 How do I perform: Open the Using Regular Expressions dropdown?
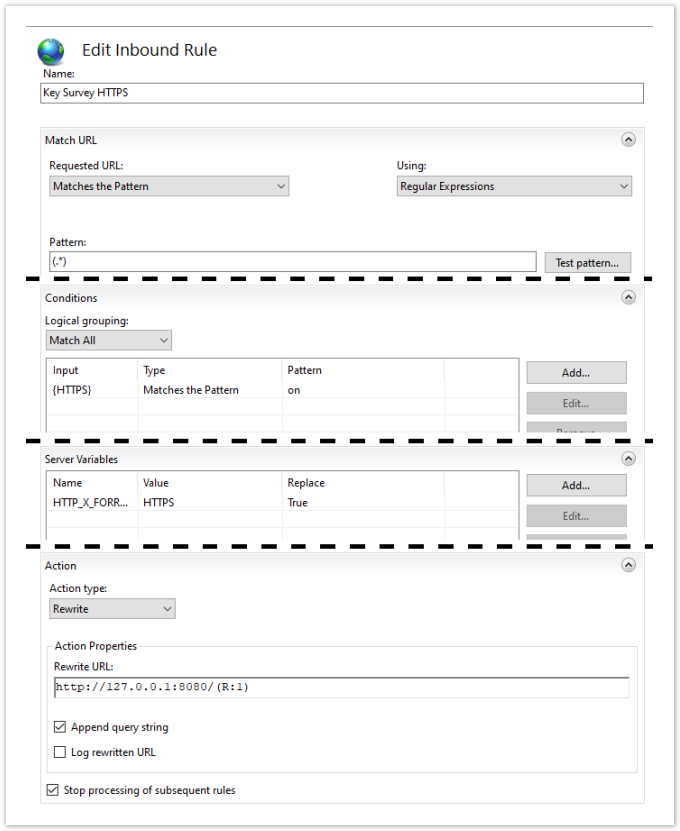coord(514,186)
